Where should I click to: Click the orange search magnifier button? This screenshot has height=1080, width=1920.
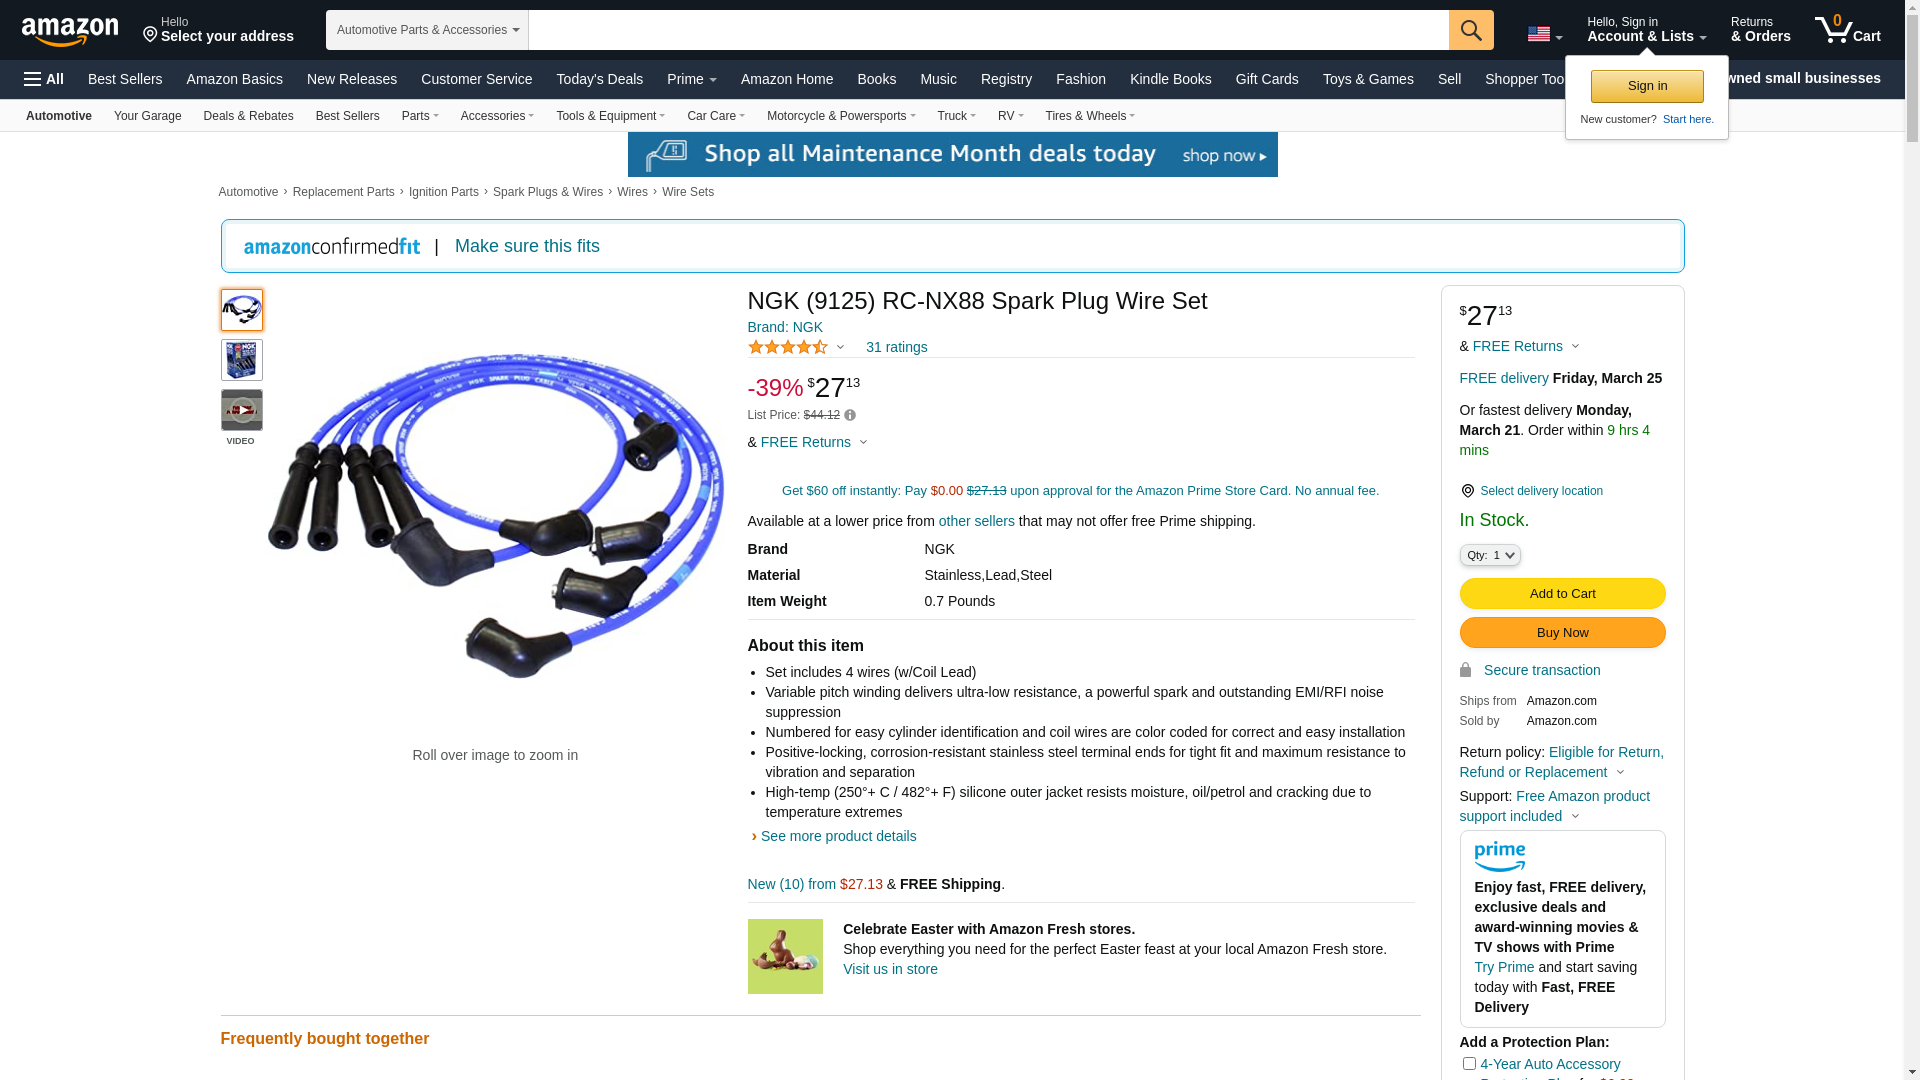(x=1471, y=30)
